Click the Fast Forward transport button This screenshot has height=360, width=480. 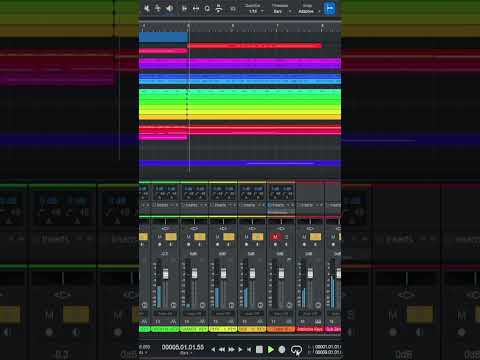pos(231,349)
